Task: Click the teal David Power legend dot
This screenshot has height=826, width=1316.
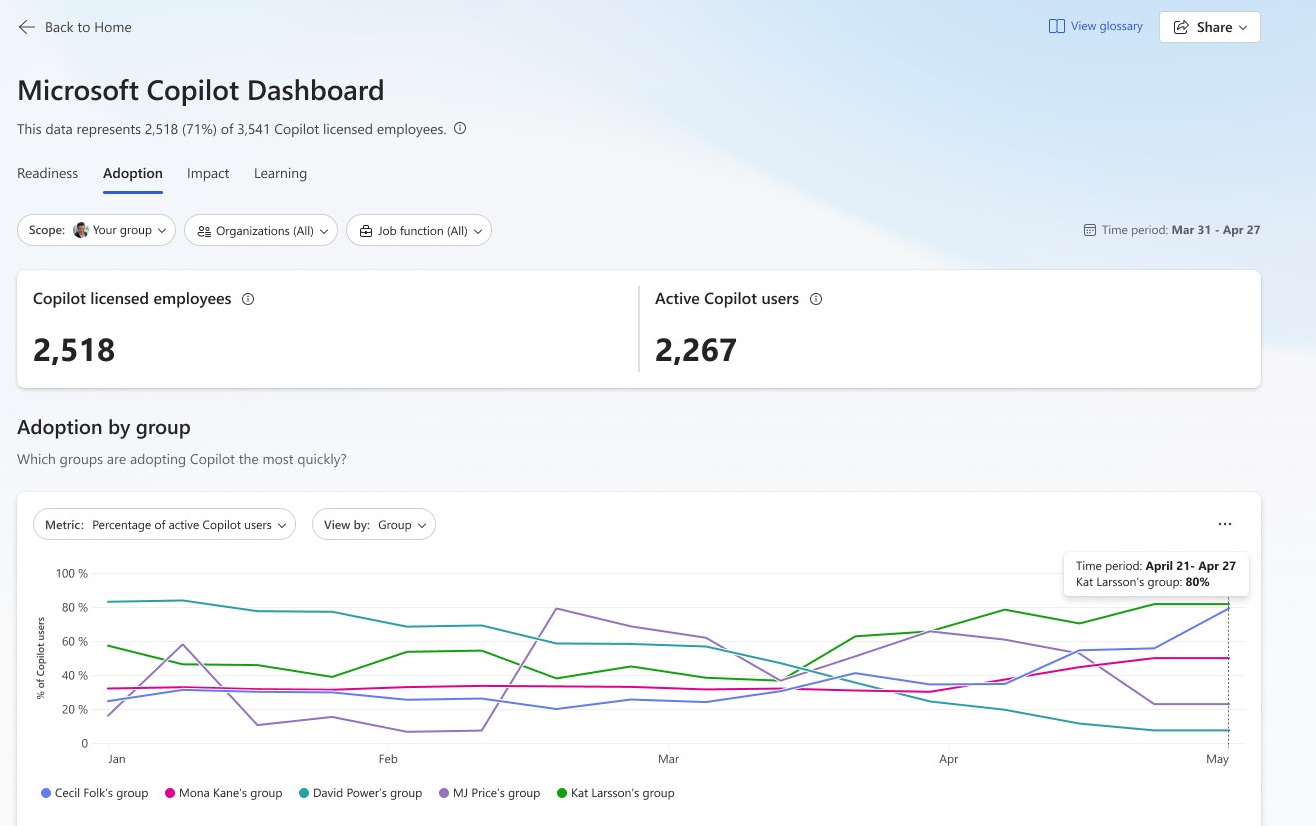Action: [304, 793]
